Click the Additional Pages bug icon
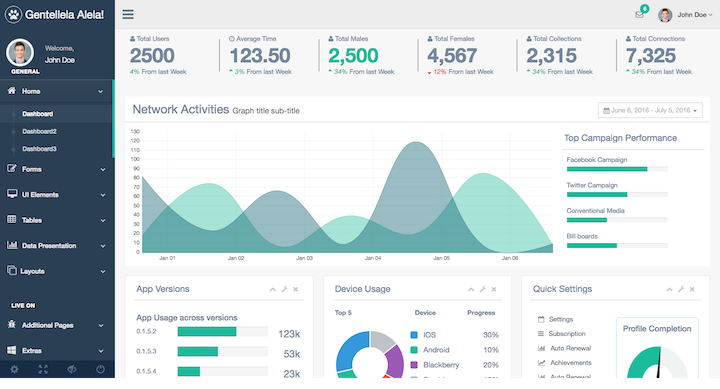The image size is (720, 389). tap(11, 324)
